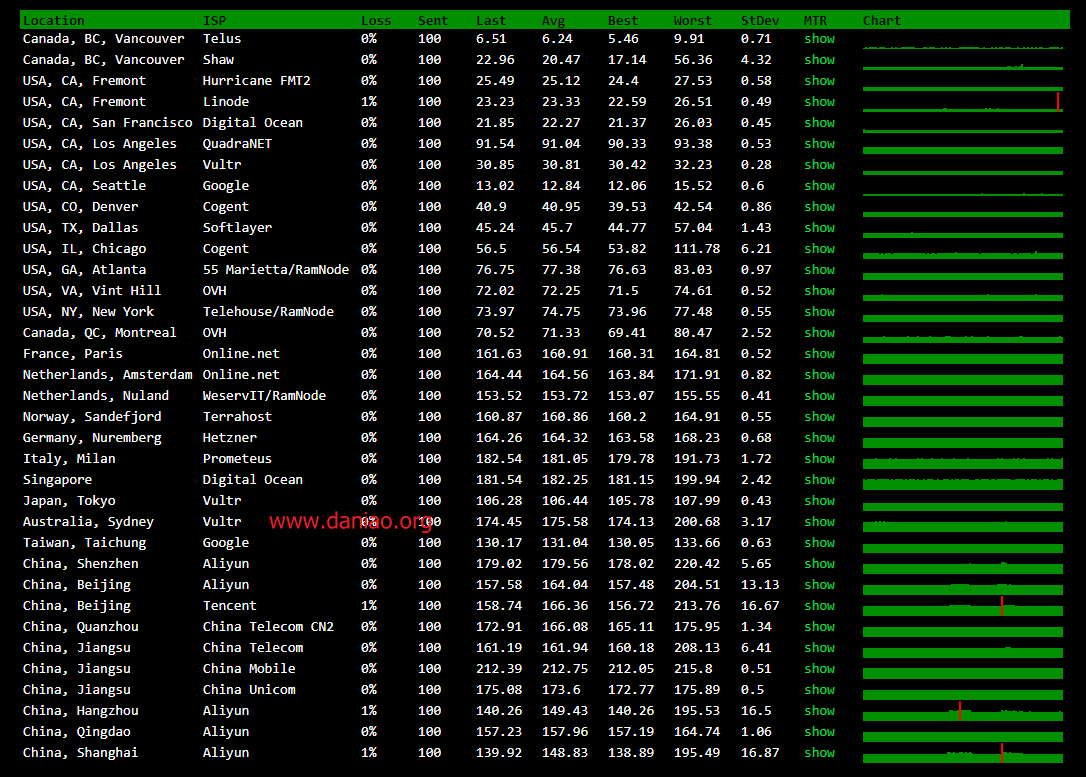Open show for Milan Prometeus row
The image size is (1086, 777).
pyautogui.click(x=819, y=458)
